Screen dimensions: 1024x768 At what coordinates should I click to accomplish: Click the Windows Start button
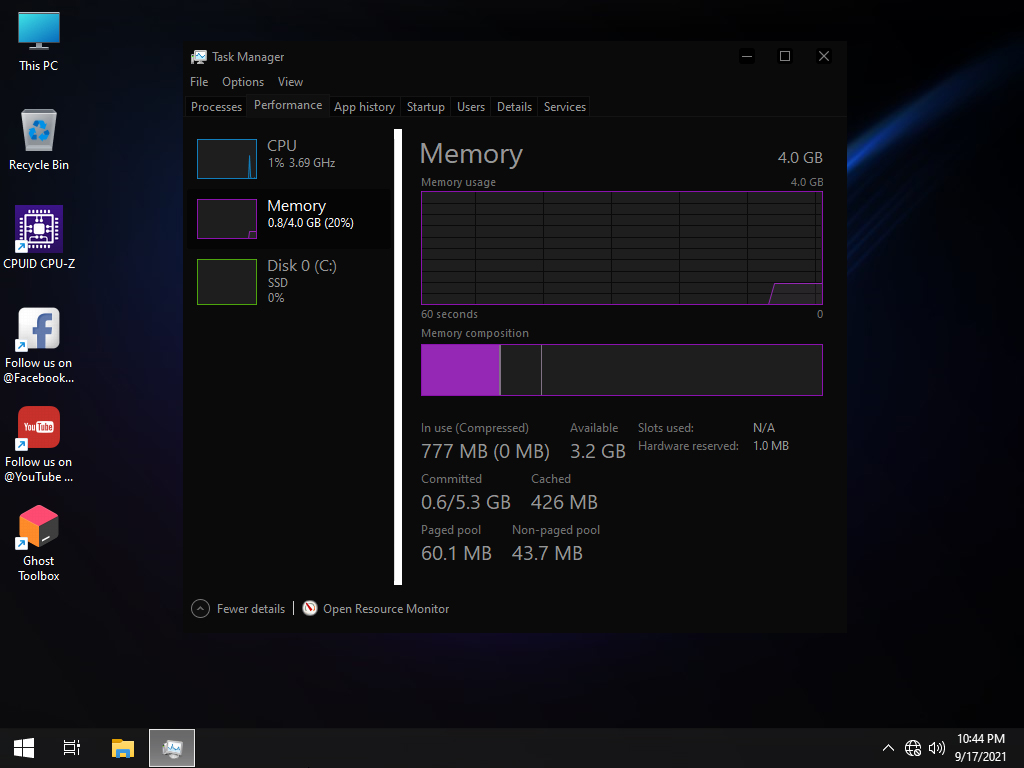point(24,748)
